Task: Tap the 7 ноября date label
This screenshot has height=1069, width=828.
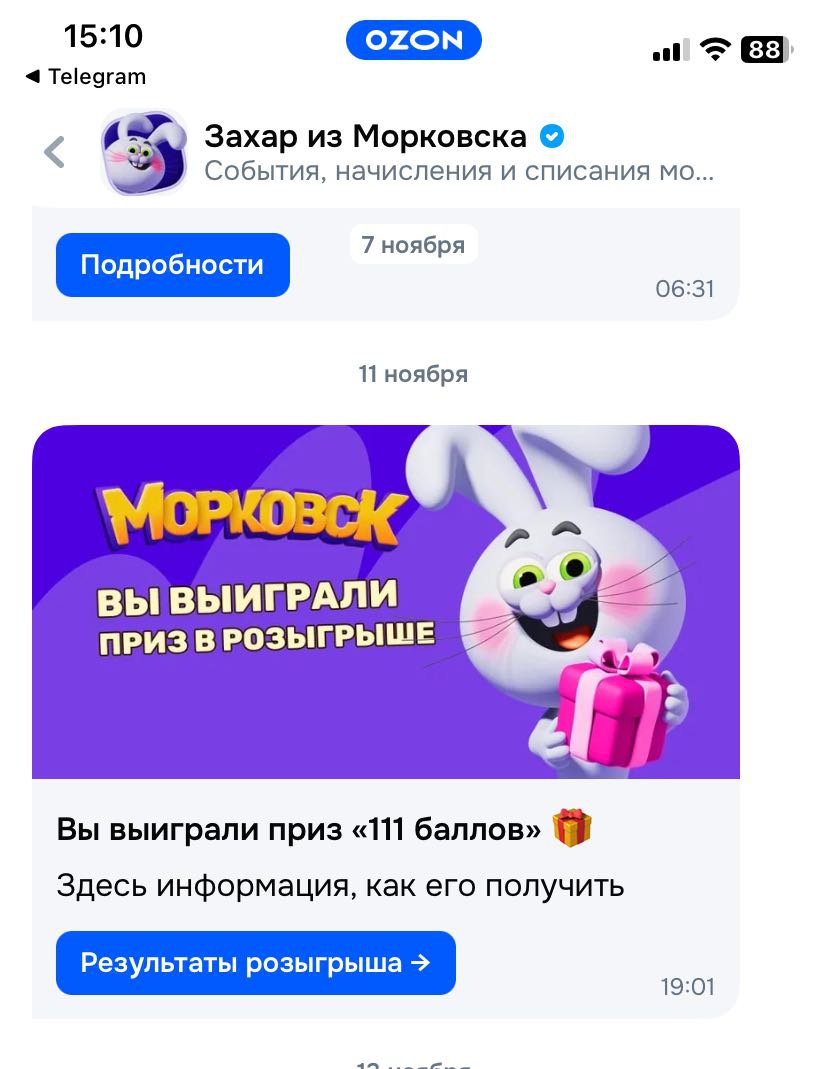Action: tap(414, 244)
